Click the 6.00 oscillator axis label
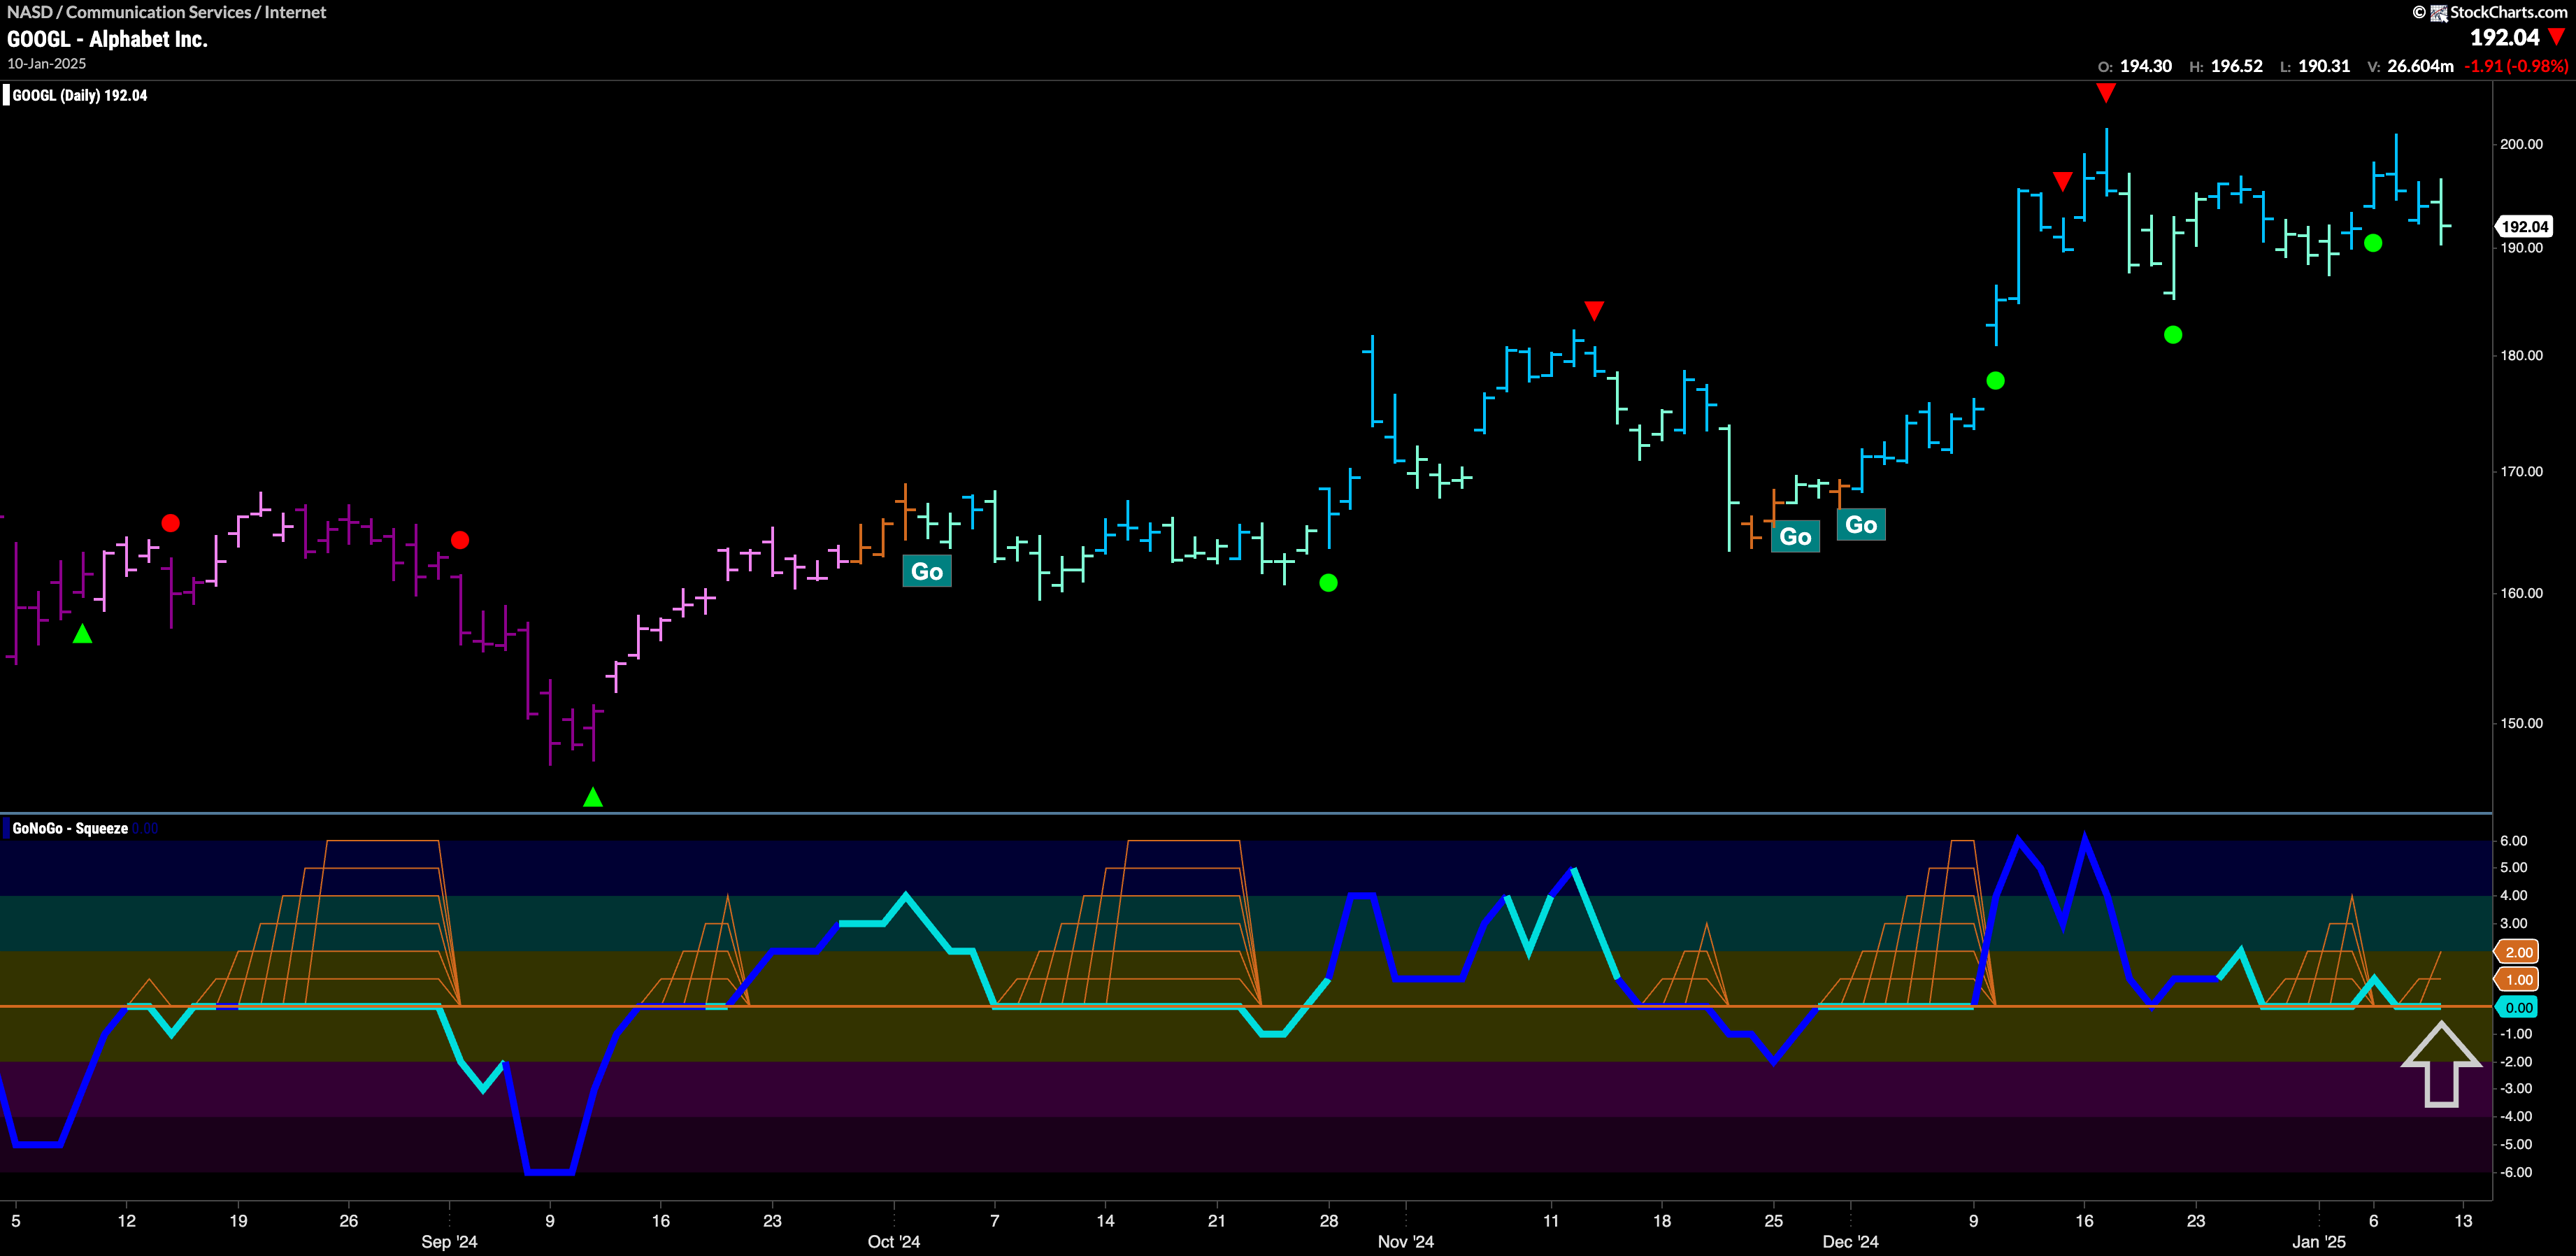Image resolution: width=2576 pixels, height=1256 pixels. pyautogui.click(x=2514, y=841)
